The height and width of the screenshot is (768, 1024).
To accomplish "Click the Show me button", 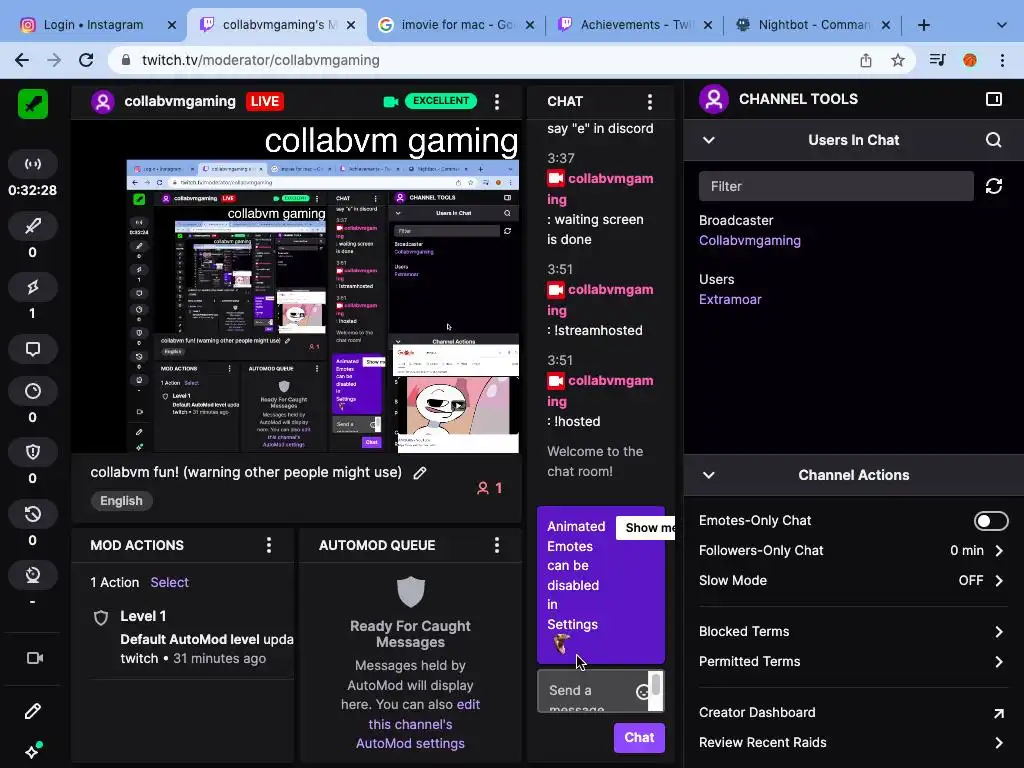I will pos(646,528).
